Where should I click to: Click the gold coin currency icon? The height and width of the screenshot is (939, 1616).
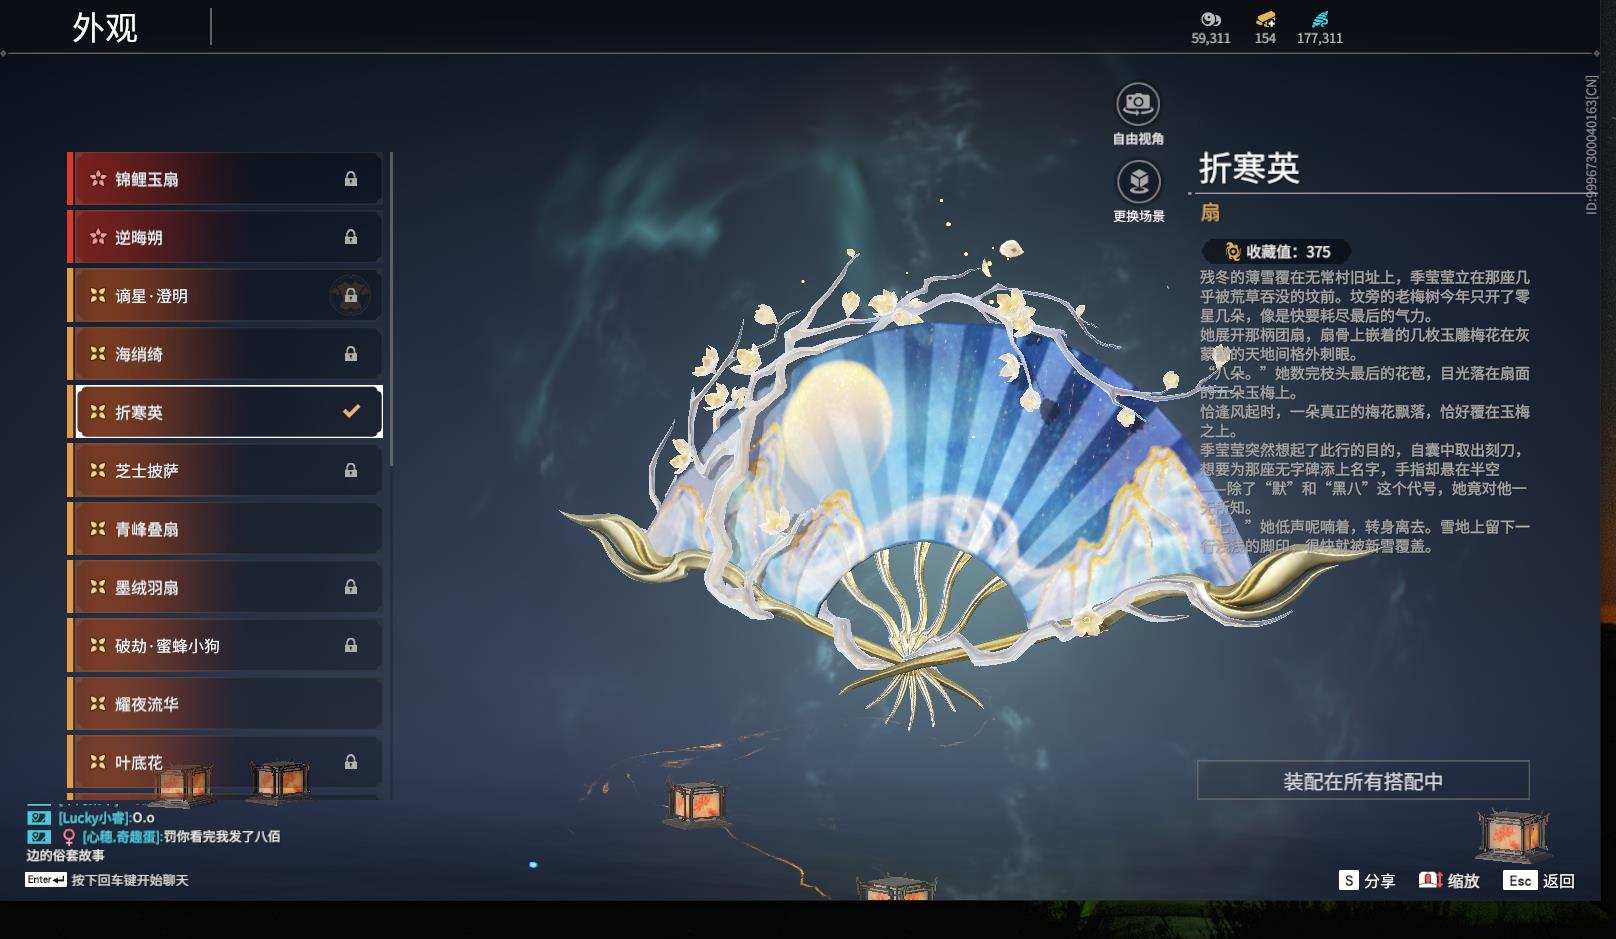point(1210,20)
